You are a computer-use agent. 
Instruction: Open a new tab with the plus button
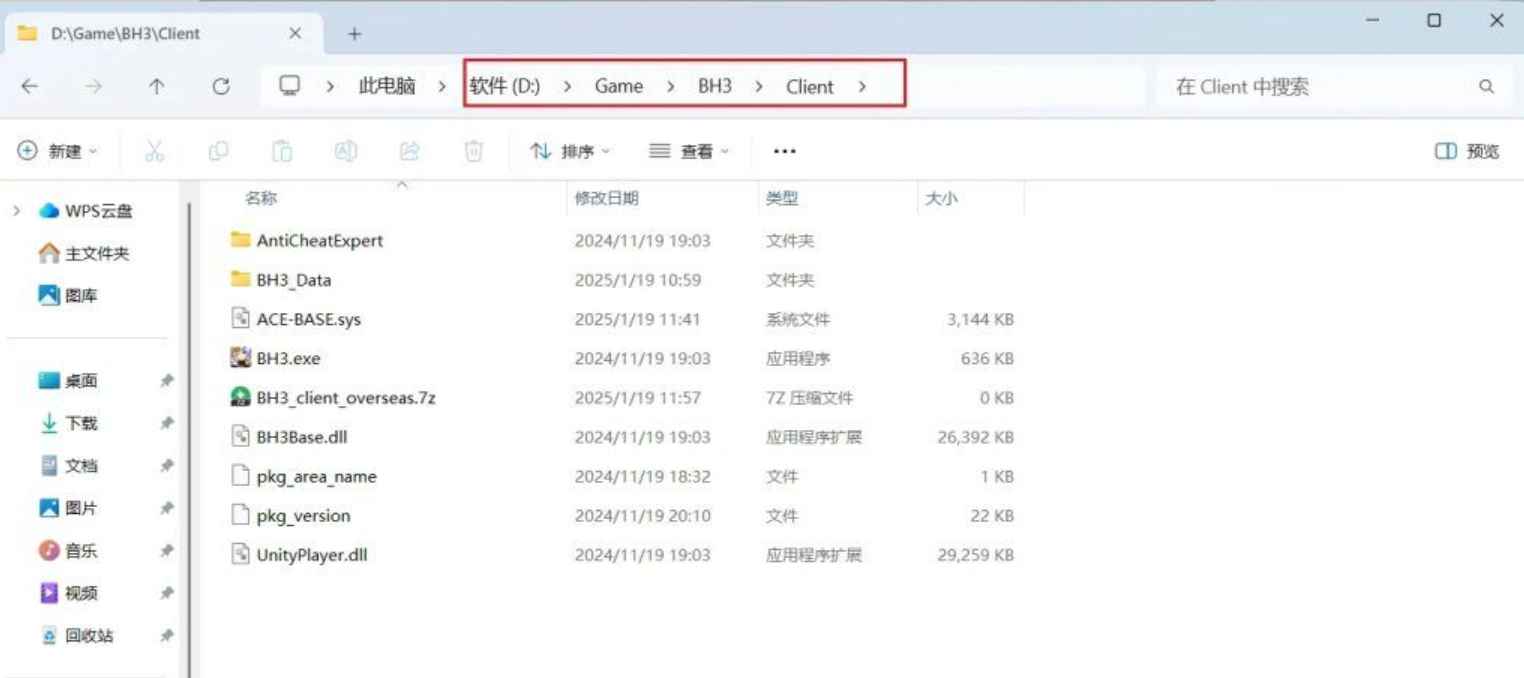[354, 32]
